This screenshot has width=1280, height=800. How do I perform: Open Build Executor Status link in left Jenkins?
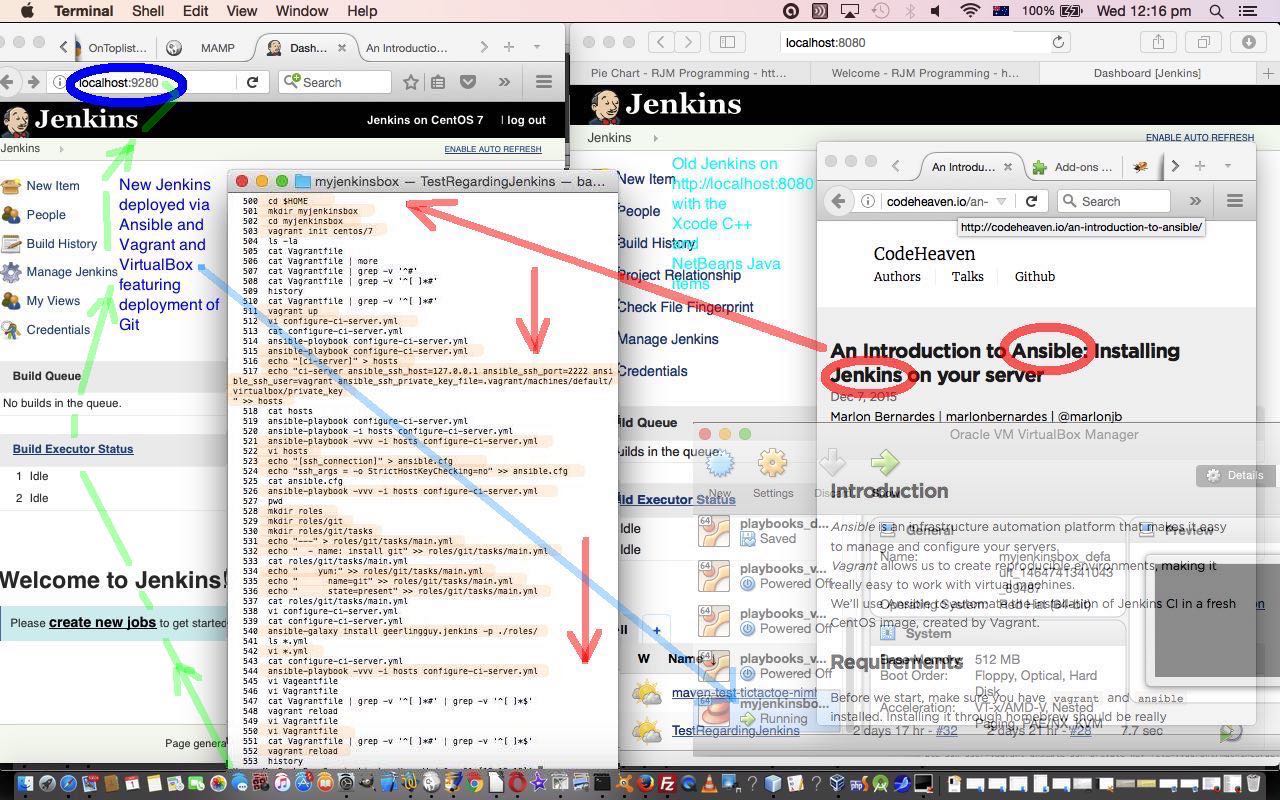pyautogui.click(x=72, y=449)
